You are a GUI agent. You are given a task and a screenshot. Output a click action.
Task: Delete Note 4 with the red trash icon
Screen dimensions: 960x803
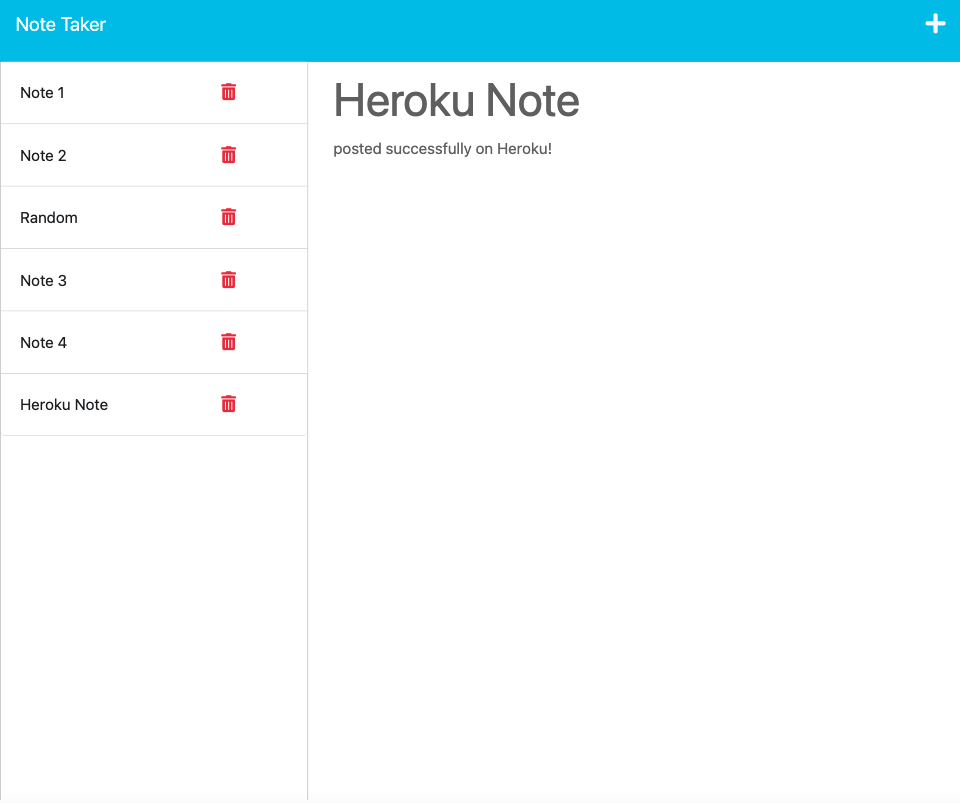click(228, 342)
